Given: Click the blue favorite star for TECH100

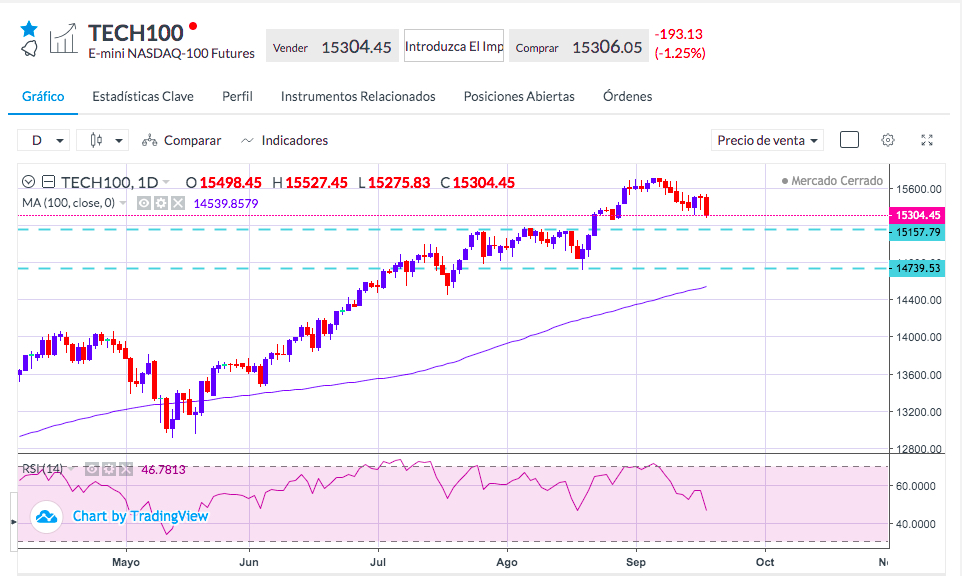Looking at the screenshot, I should (x=29, y=29).
